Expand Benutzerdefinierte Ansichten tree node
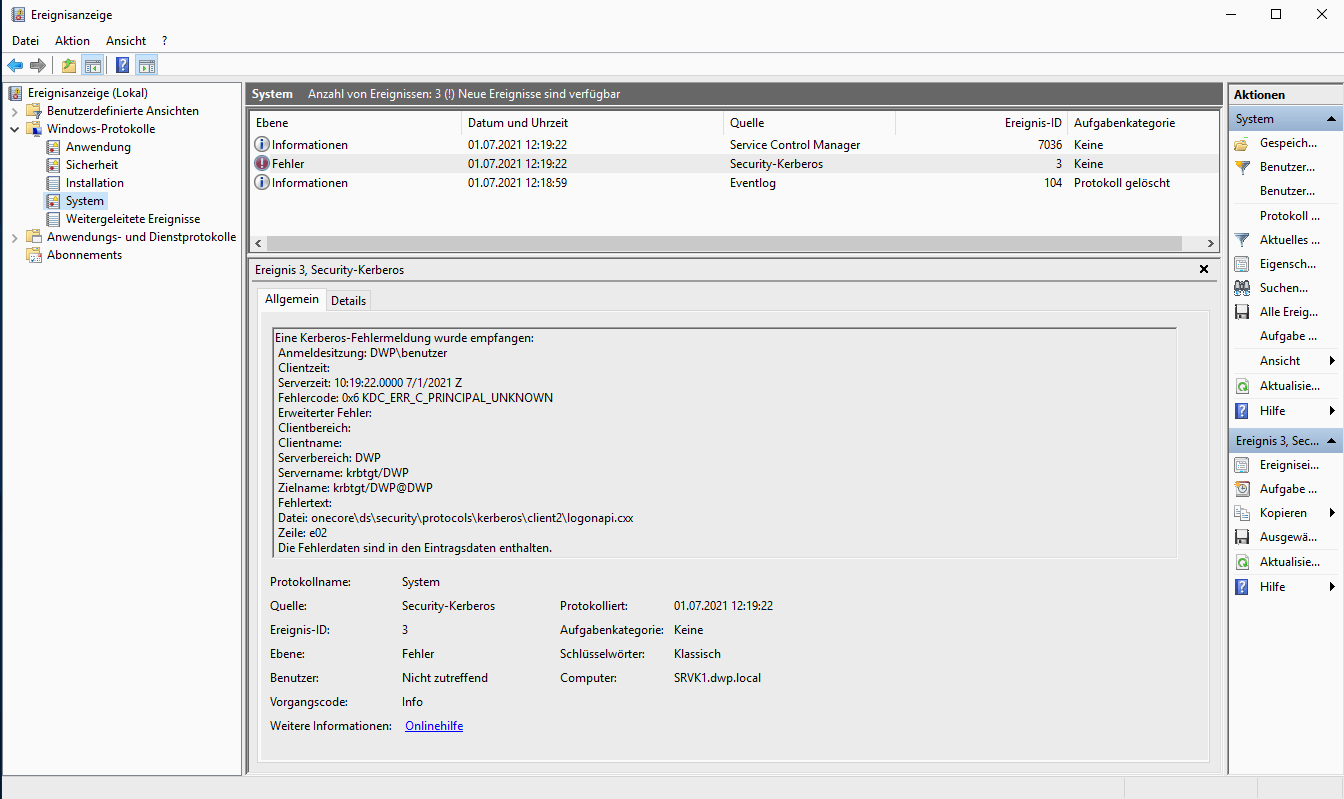The height and width of the screenshot is (799, 1344). pos(14,111)
